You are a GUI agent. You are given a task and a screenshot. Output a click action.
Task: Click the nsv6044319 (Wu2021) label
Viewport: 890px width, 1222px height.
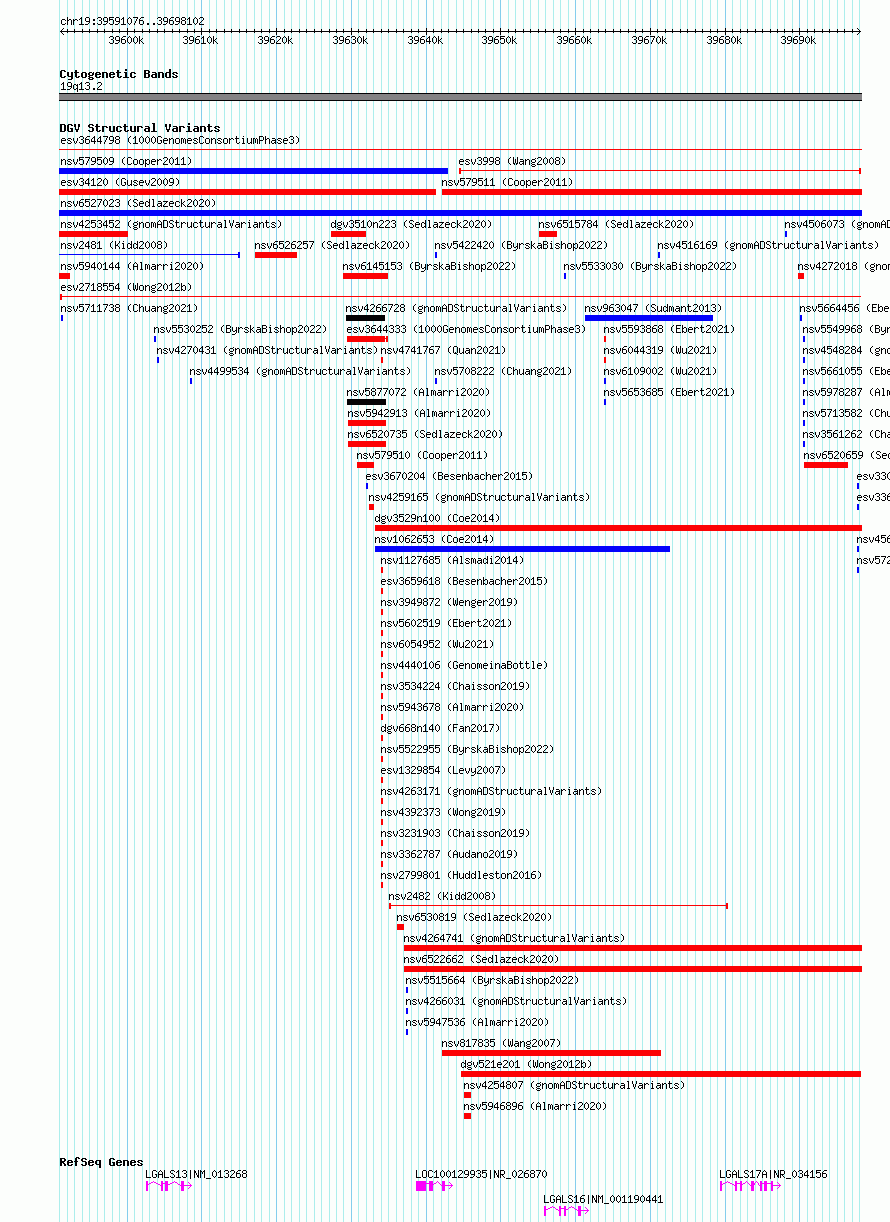point(659,350)
